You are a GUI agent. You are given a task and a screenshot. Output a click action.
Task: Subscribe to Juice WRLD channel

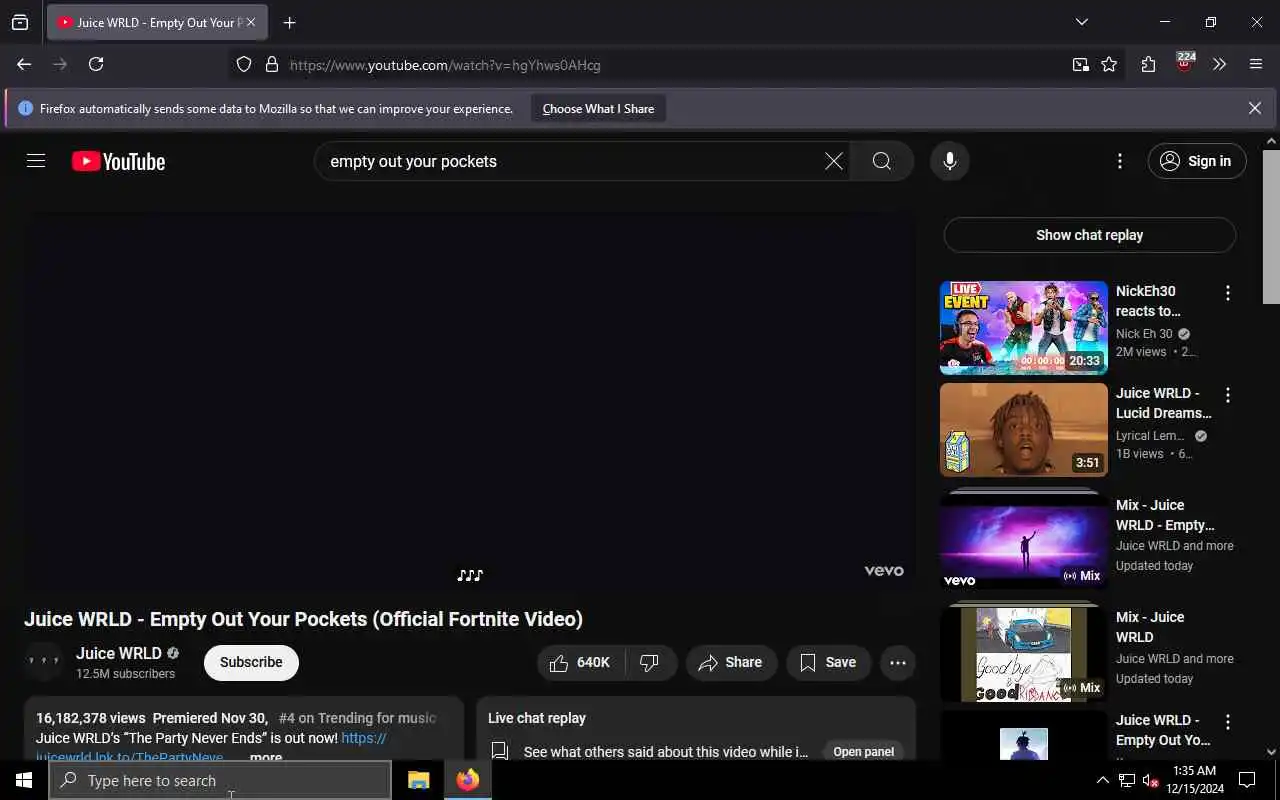[x=251, y=662]
